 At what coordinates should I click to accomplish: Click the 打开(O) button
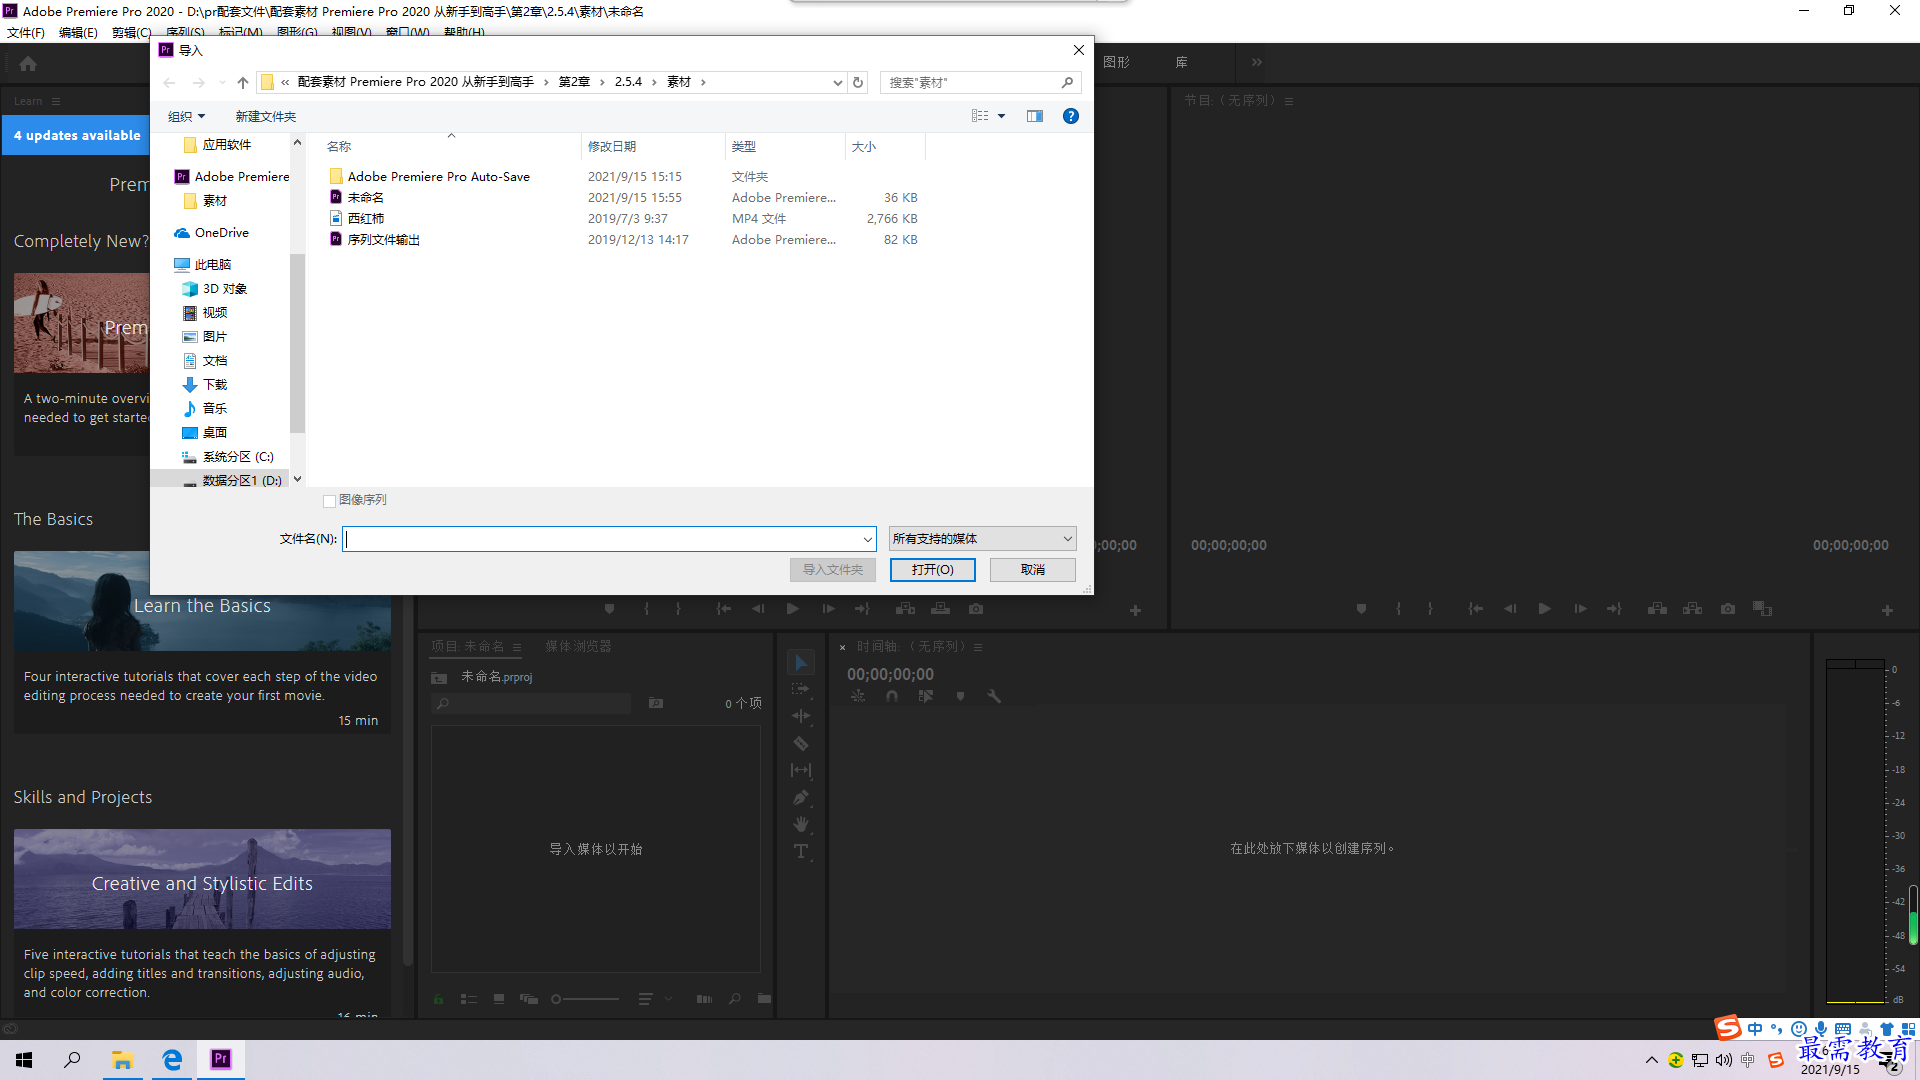click(x=932, y=570)
